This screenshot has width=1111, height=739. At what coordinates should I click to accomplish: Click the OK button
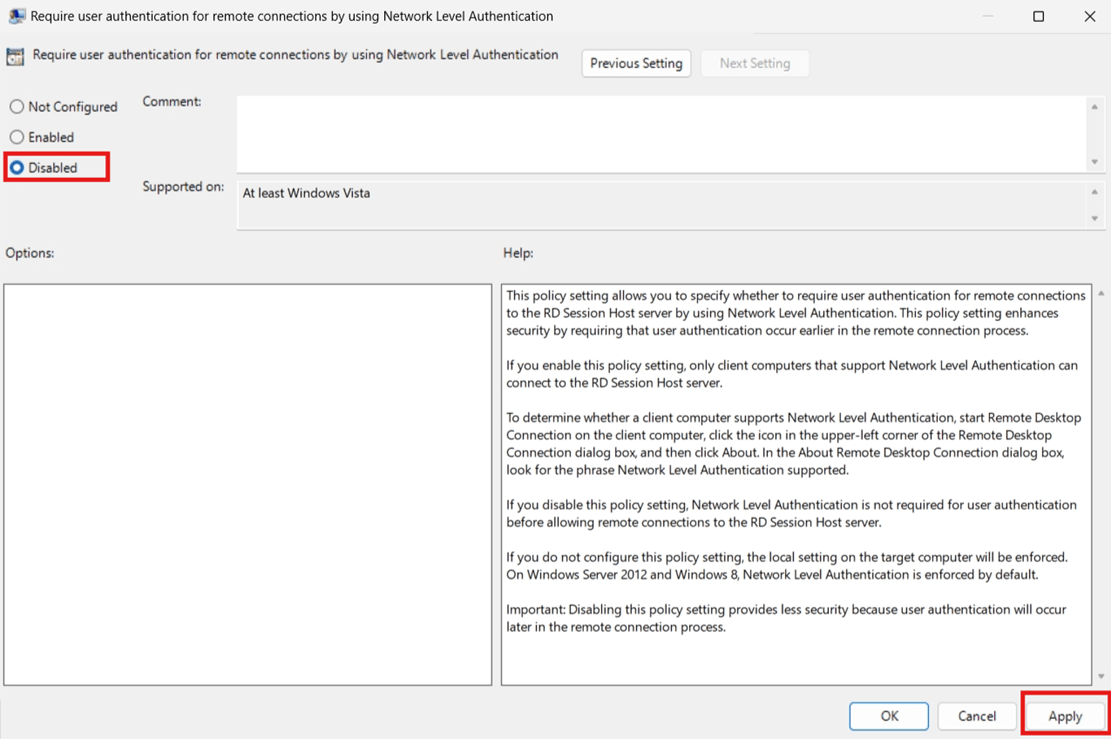(888, 716)
